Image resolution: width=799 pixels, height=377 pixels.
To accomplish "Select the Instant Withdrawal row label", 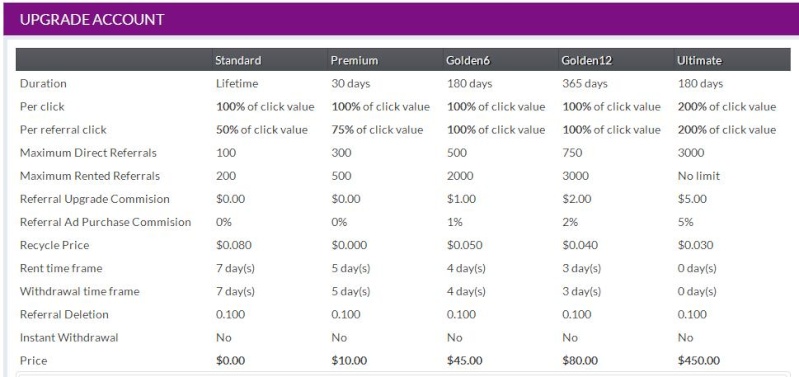I will [x=69, y=337].
